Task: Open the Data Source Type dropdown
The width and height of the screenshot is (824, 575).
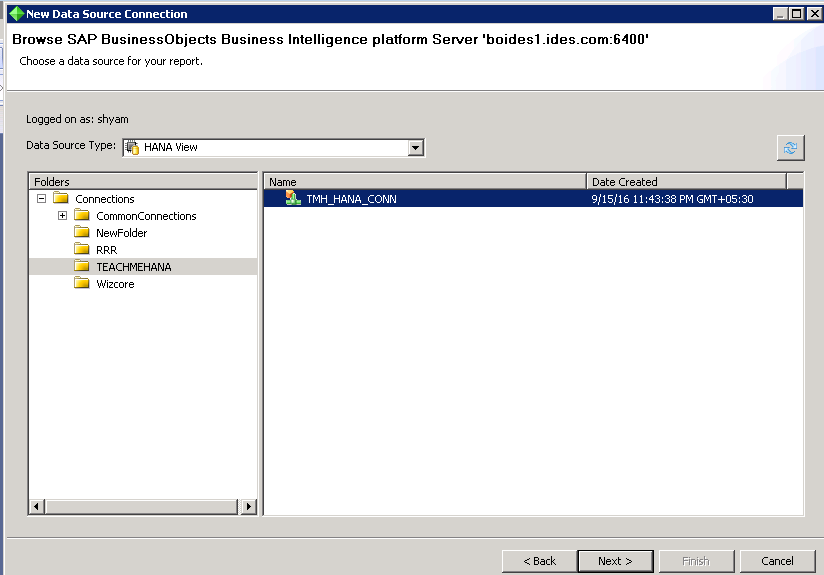Action: click(x=416, y=148)
